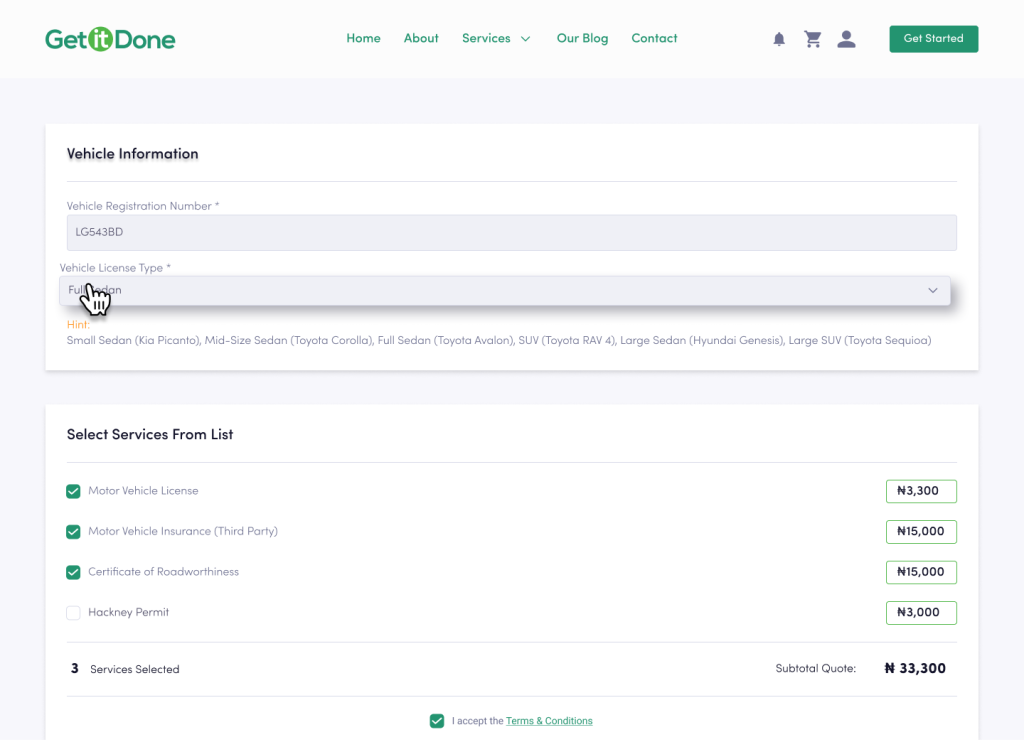The width and height of the screenshot is (1024, 742).
Task: Toggle the accept Terms & Conditions checkbox
Action: 437,721
